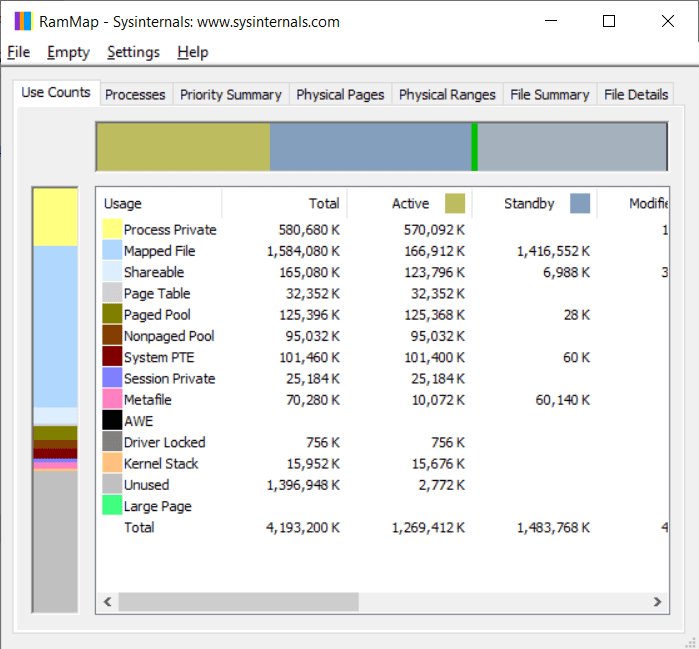Select the Unused row label
The height and width of the screenshot is (649, 699).
(147, 485)
